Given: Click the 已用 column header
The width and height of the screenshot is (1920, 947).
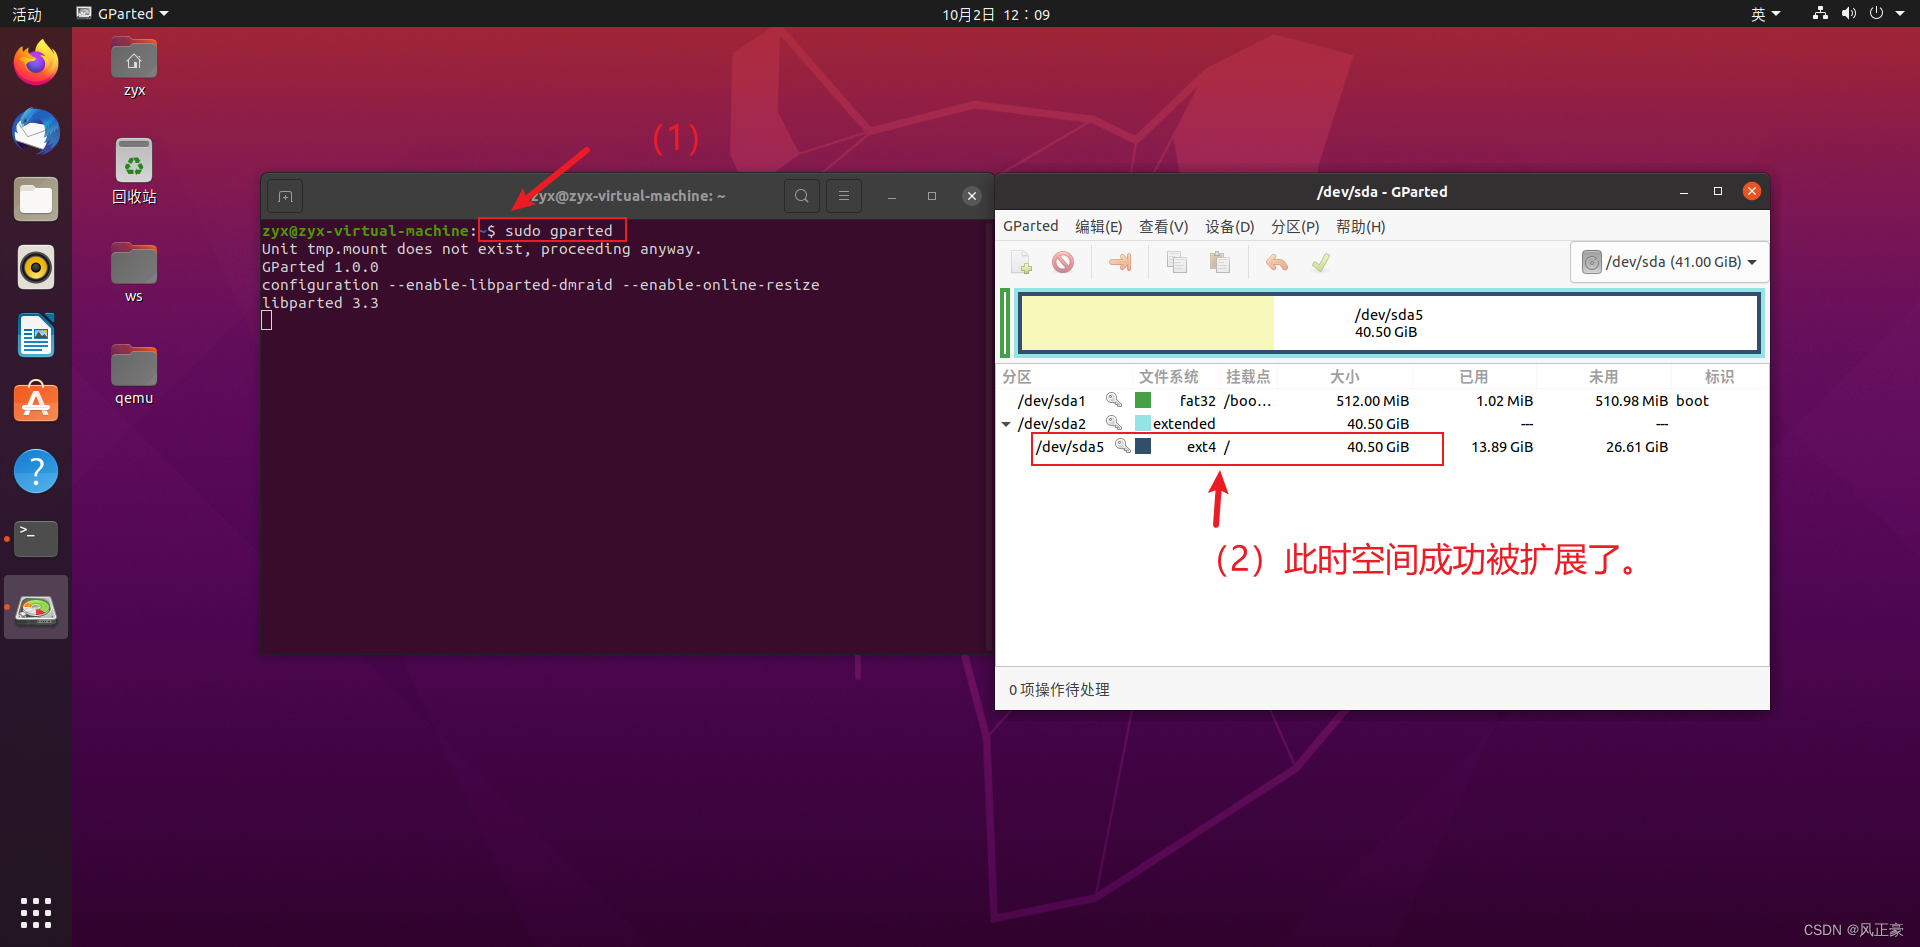Looking at the screenshot, I should [1474, 377].
